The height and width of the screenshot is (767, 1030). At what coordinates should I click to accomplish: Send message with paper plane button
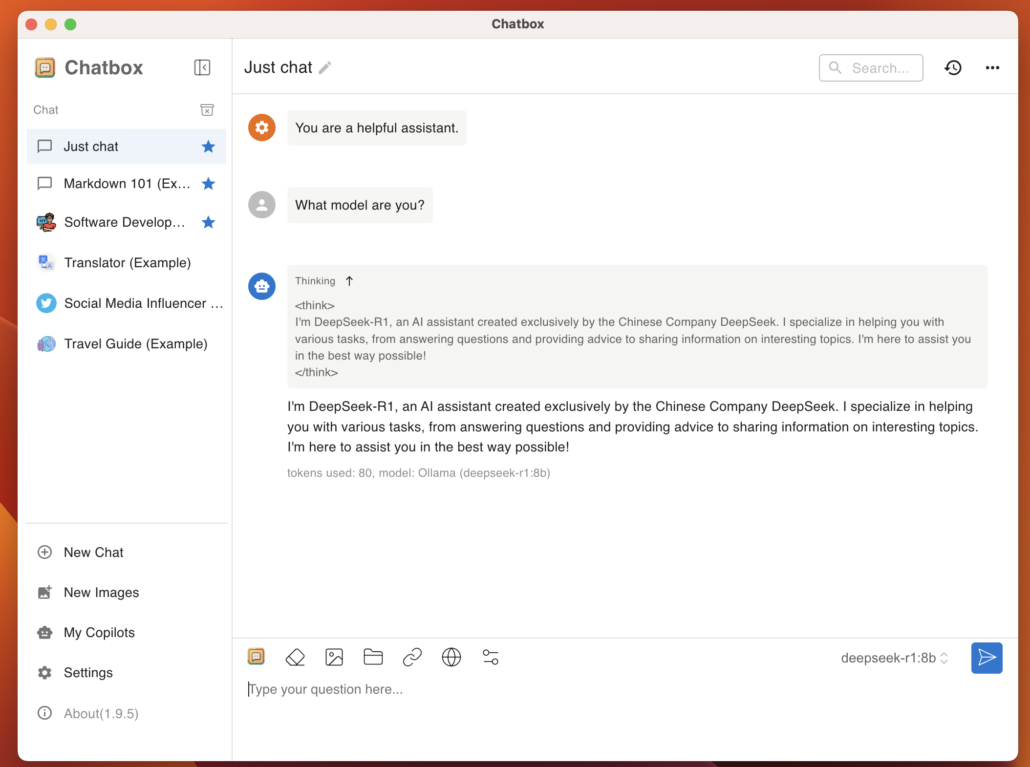[987, 658]
